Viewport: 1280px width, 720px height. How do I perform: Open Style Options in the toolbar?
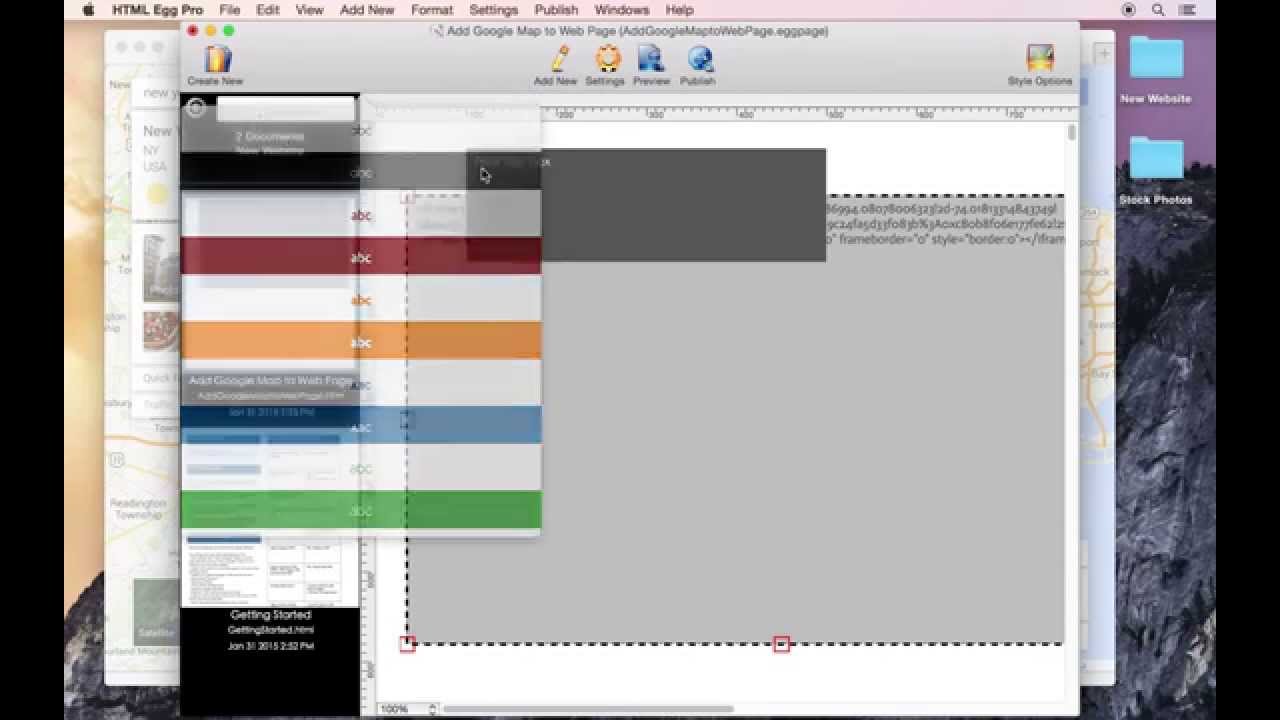click(1040, 65)
